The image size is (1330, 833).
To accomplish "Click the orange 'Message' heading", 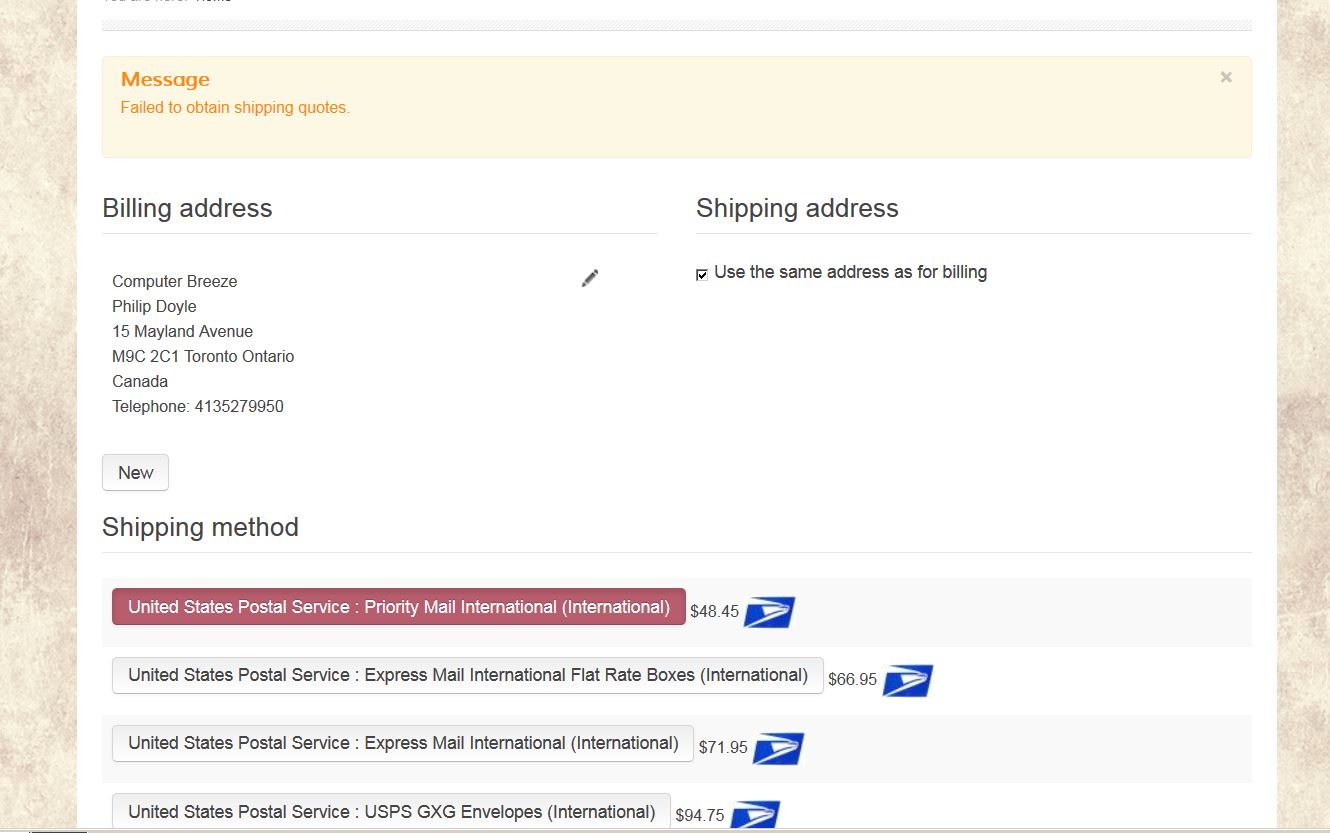I will (x=165, y=80).
